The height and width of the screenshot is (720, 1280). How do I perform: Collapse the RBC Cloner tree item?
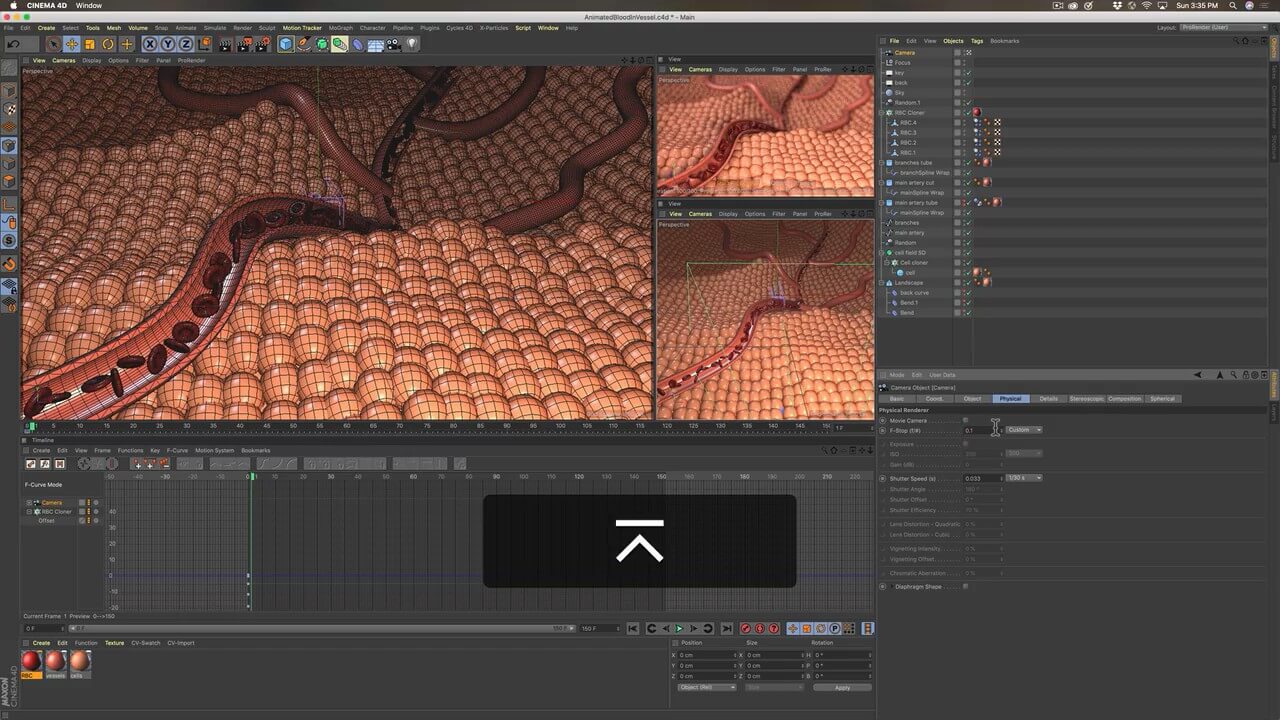(883, 113)
